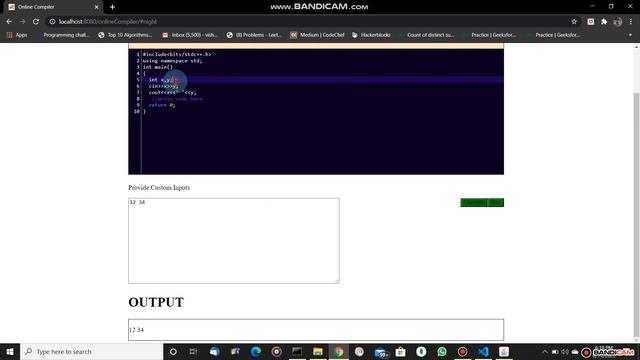This screenshot has width=640, height=360.
Task: Select the Online Compiler tab
Action: (x=53, y=7)
